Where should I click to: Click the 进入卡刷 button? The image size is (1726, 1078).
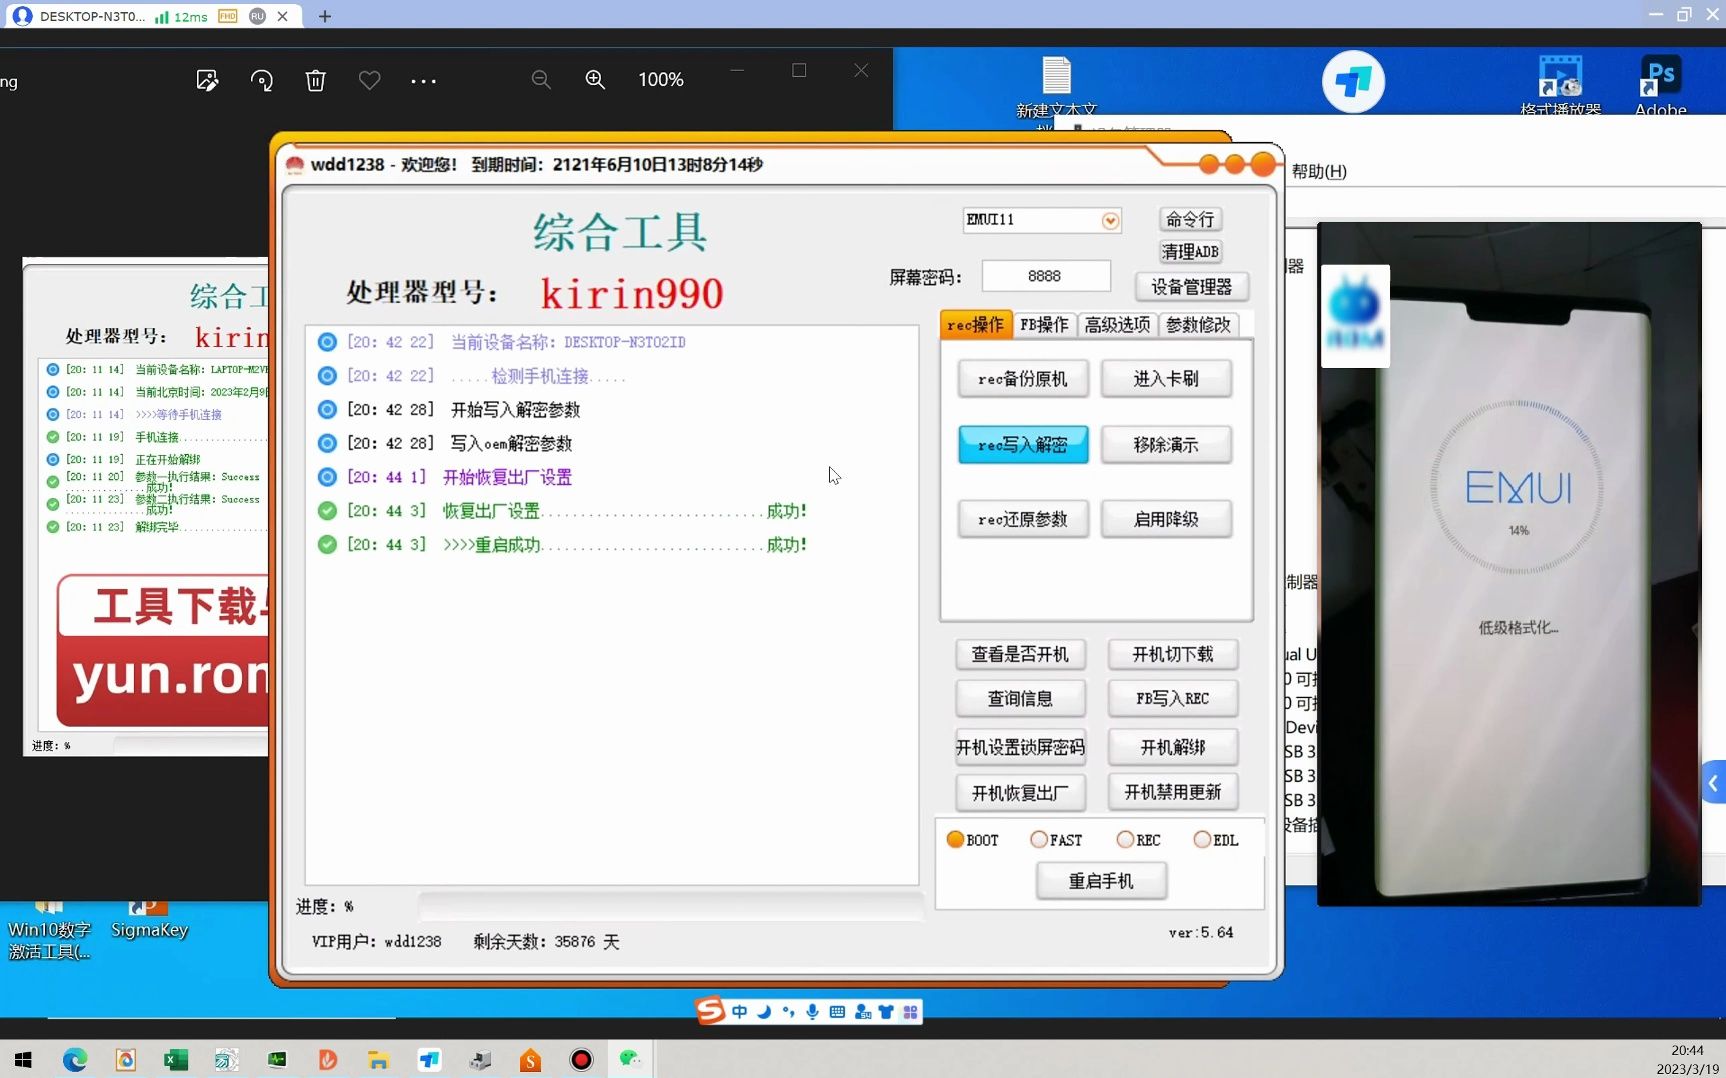pos(1166,379)
